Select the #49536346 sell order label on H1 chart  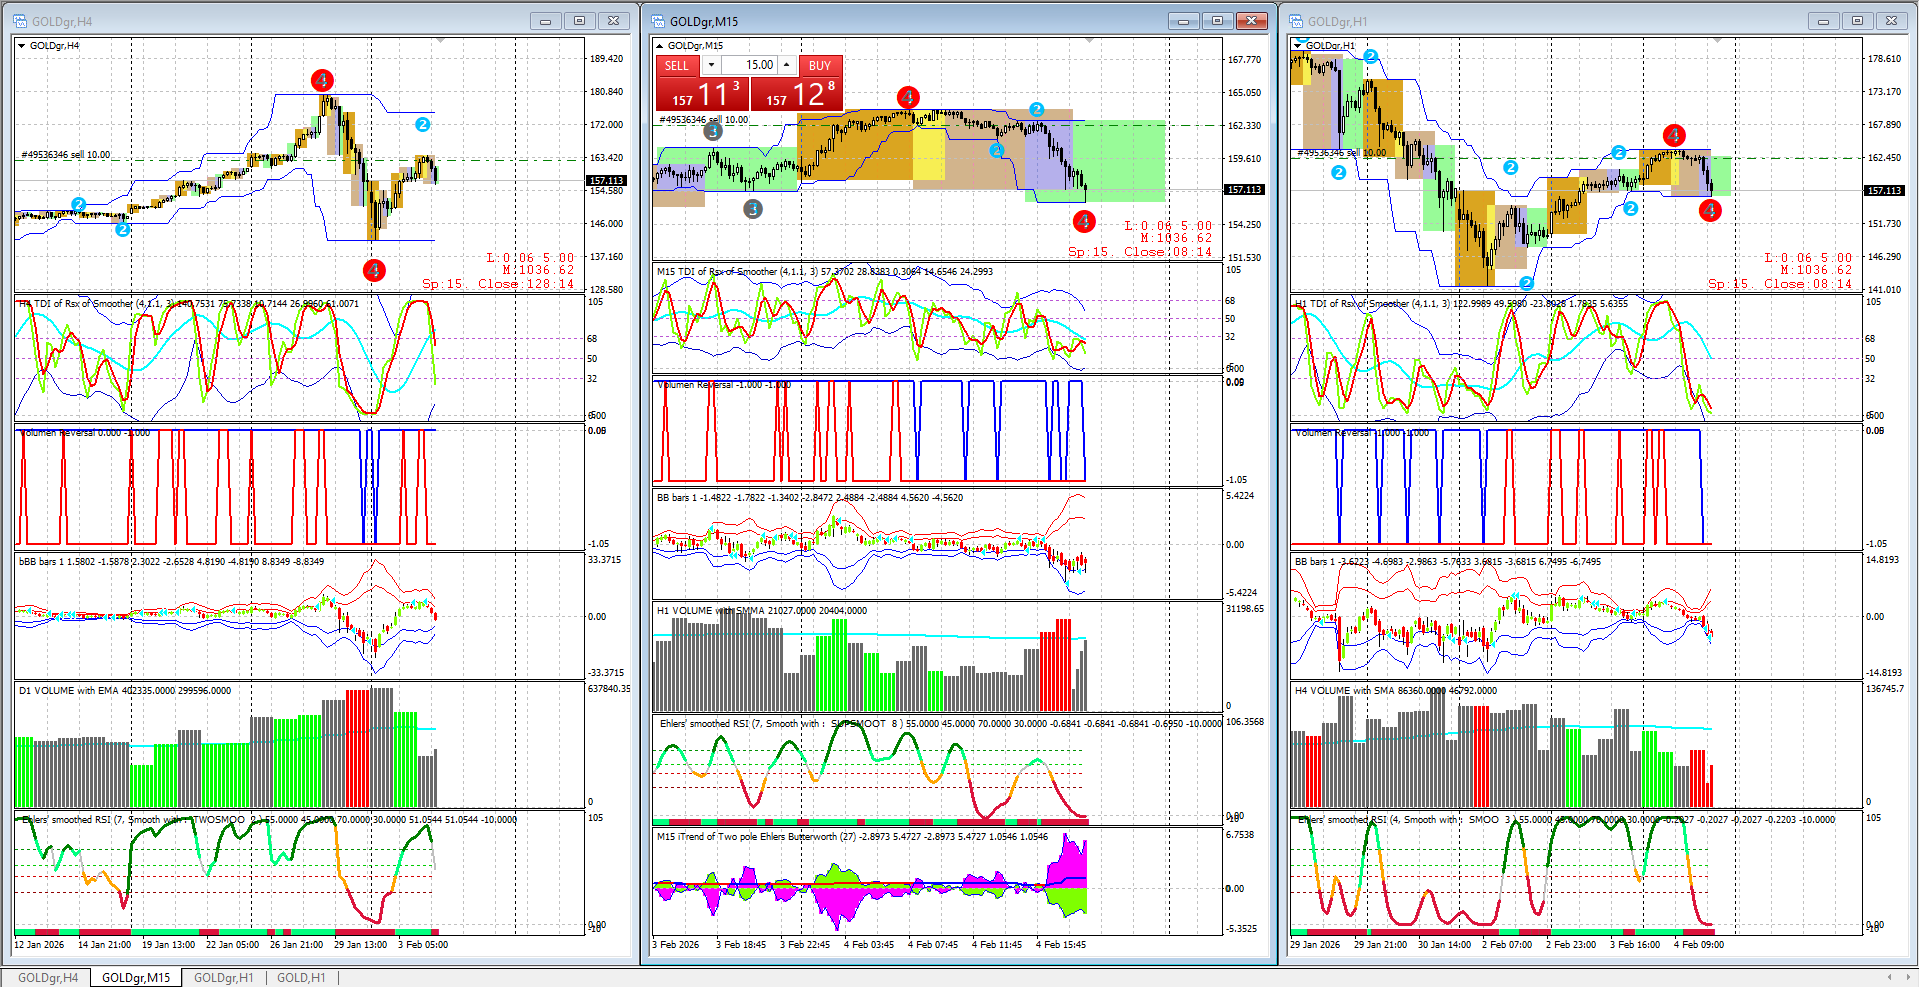coord(1342,153)
